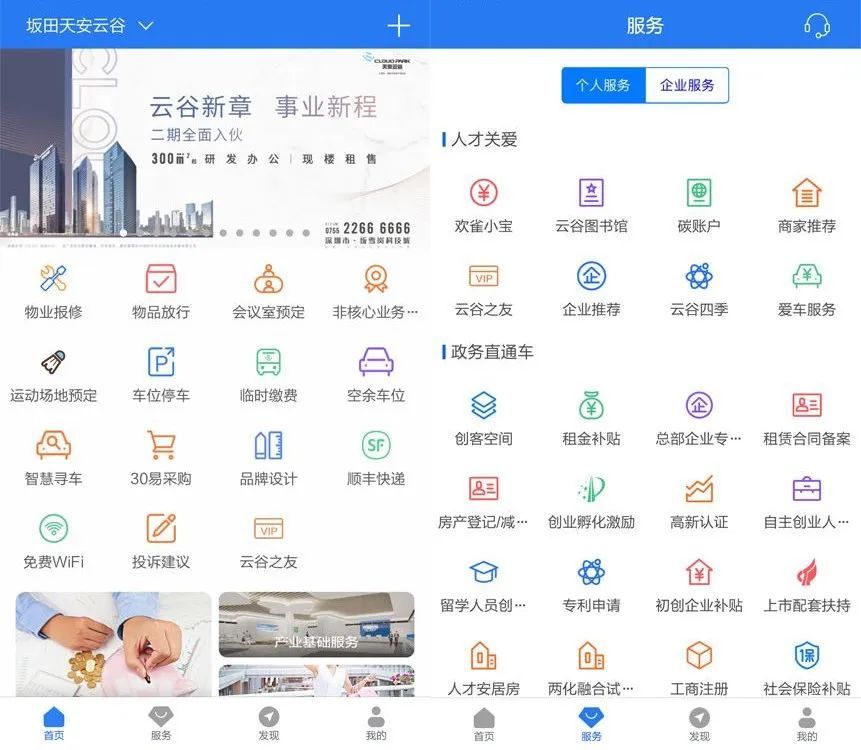Image resolution: width=861 pixels, height=750 pixels.
Task: Tap 商家推荐 house icon
Action: coord(807,192)
